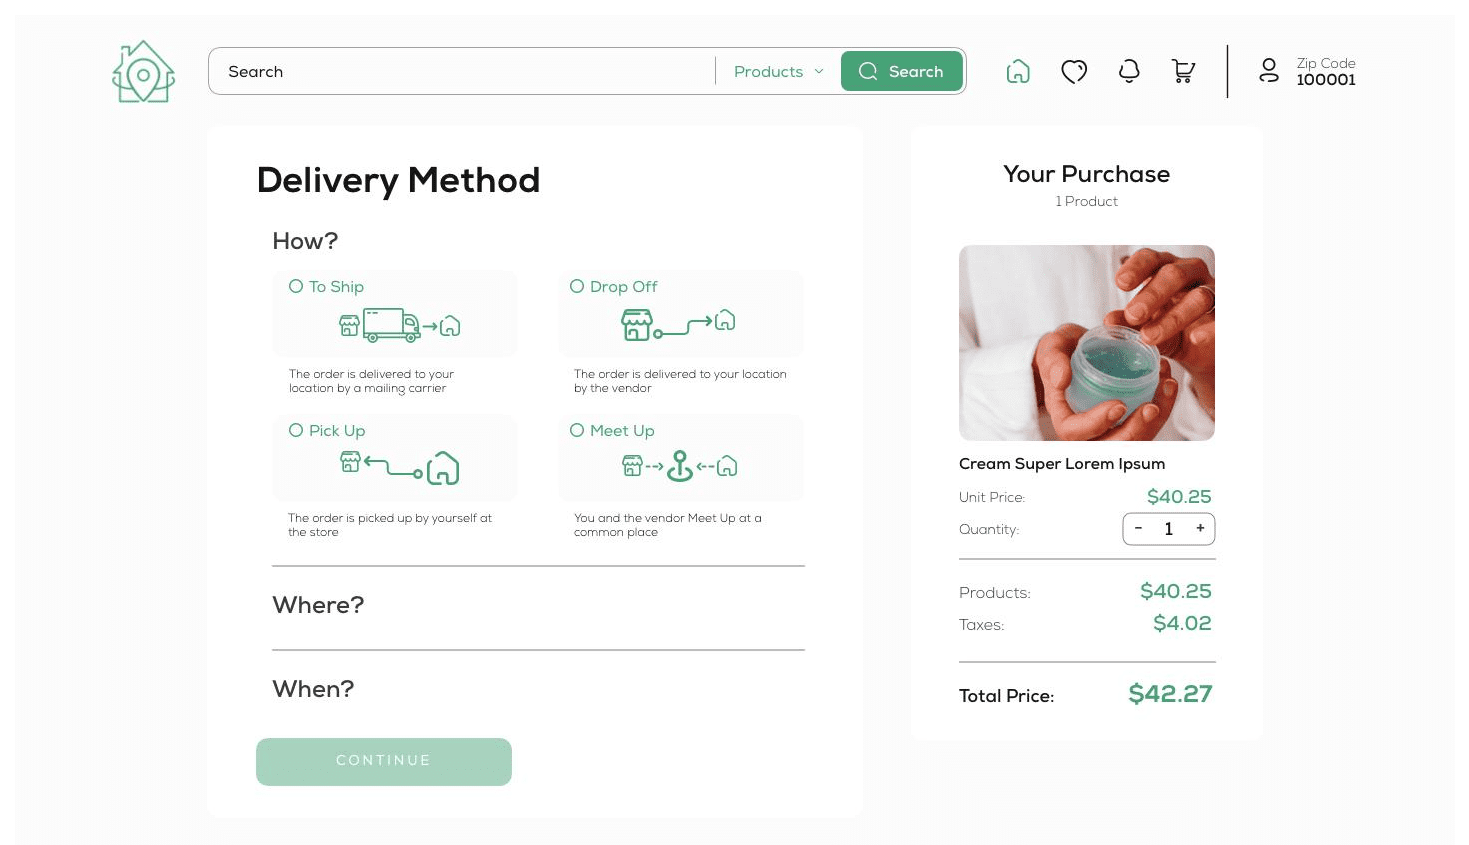Viewport: 1469px width, 845px height.
Task: Click the Total Price $42.27 value
Action: click(1170, 694)
